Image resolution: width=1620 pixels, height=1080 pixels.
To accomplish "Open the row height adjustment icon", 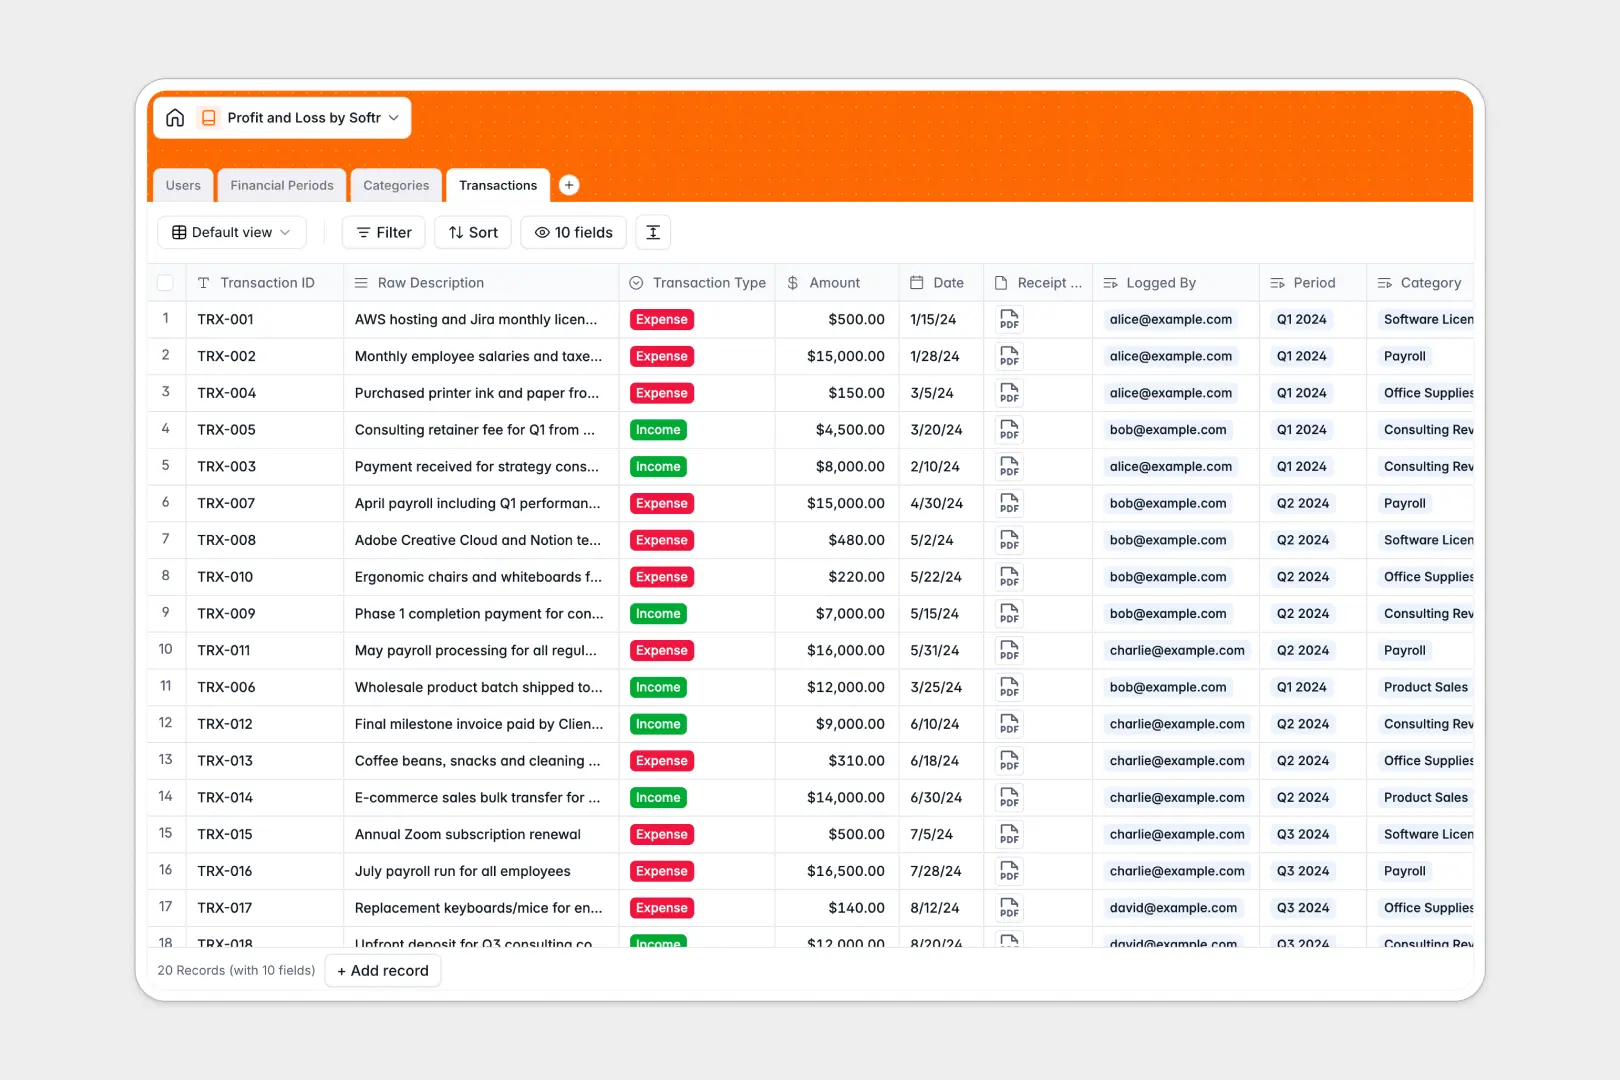I will 652,232.
